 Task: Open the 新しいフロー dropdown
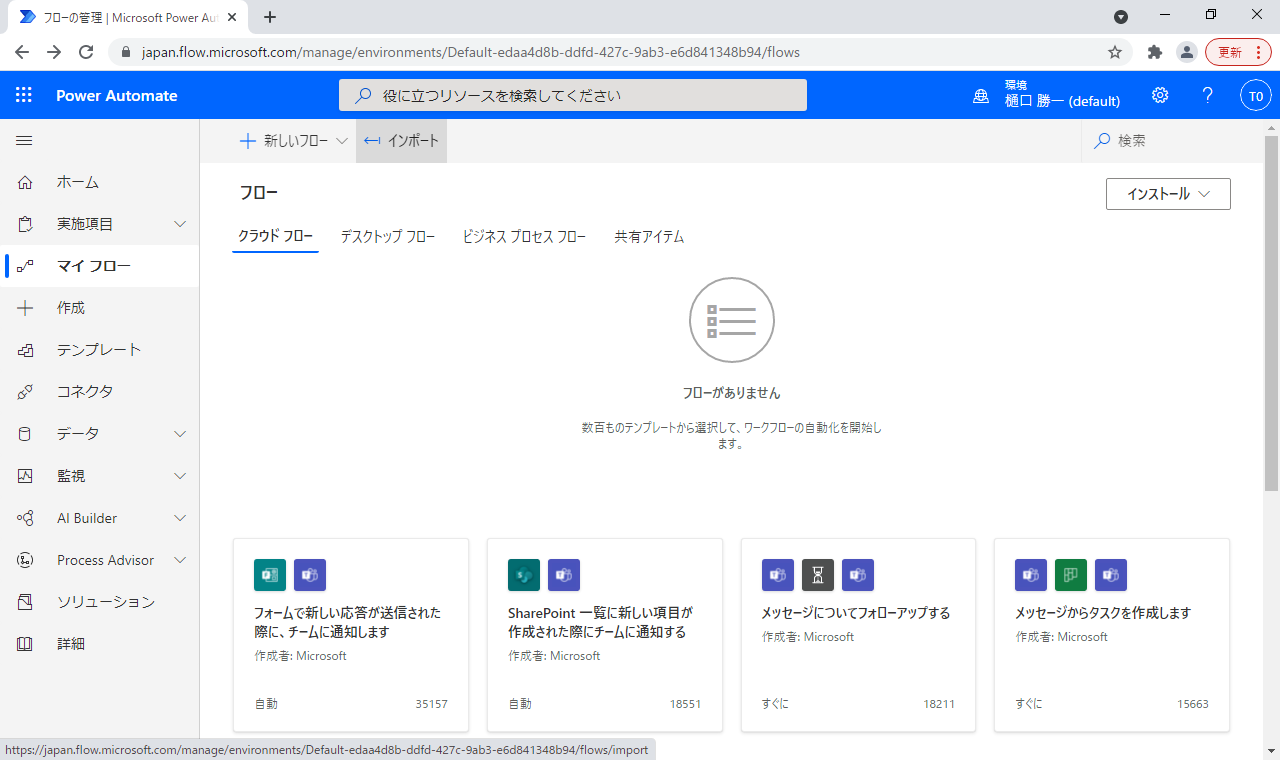click(293, 141)
